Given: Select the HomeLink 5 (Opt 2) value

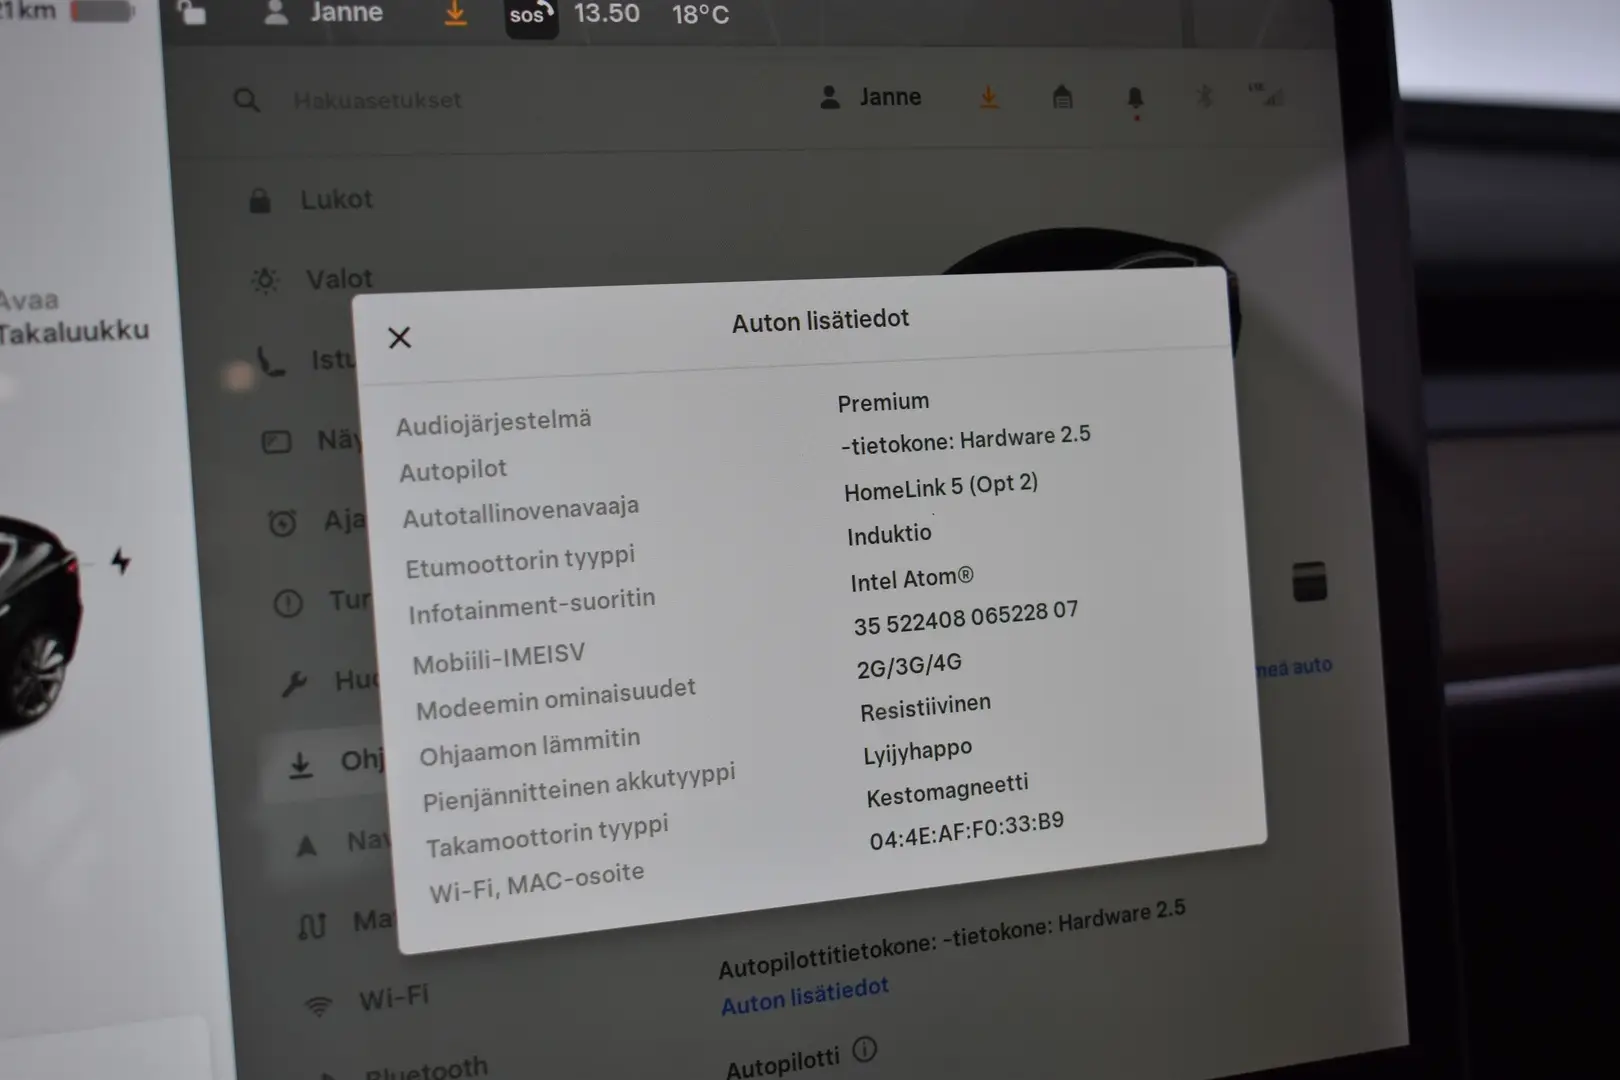Looking at the screenshot, I should (x=941, y=487).
